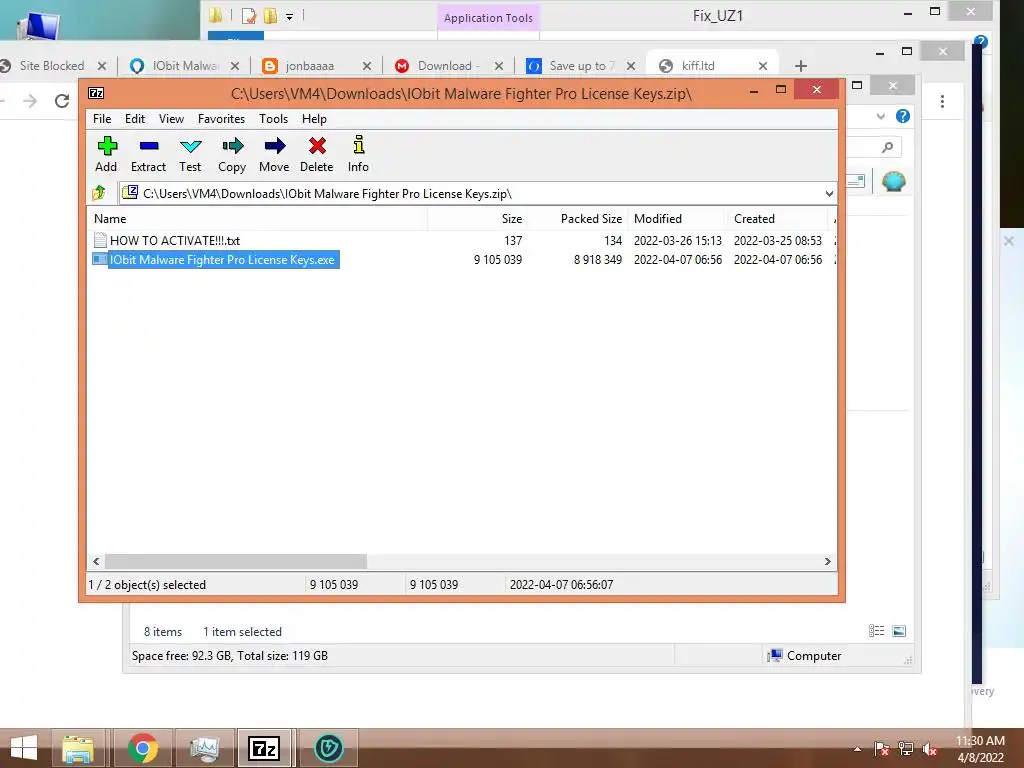The height and width of the screenshot is (768, 1024).
Task: Open the Favorites menu
Action: pos(221,119)
